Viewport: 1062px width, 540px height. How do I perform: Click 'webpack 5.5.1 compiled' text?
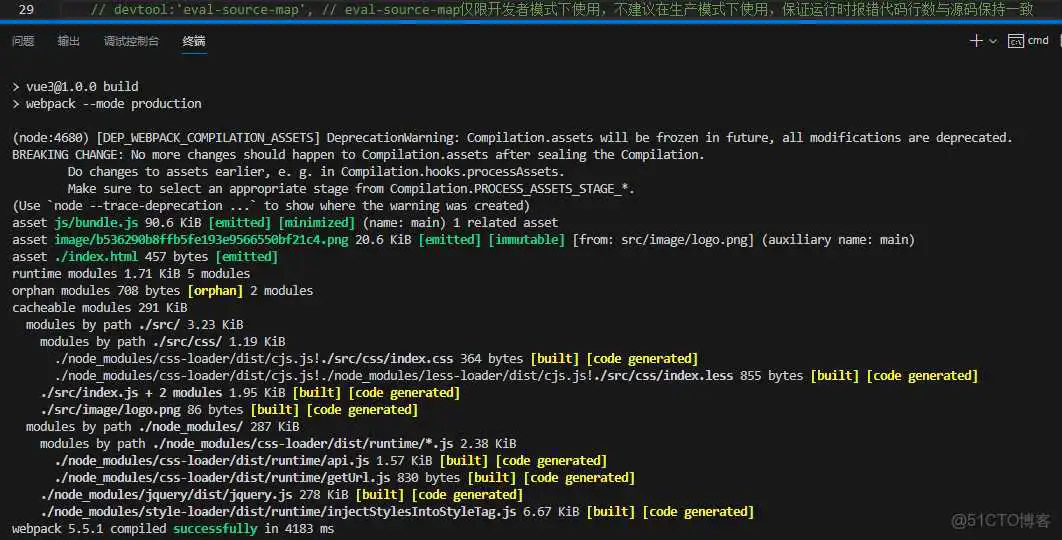click(89, 528)
